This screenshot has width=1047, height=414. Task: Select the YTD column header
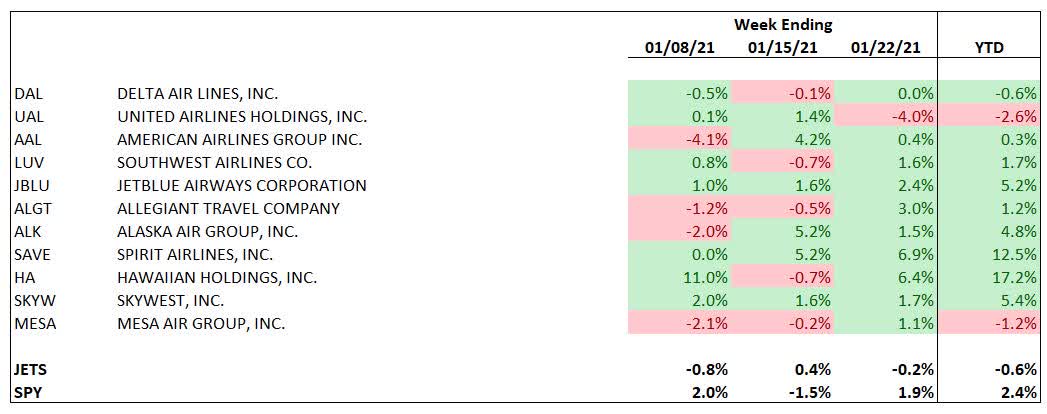pyautogui.click(x=988, y=49)
